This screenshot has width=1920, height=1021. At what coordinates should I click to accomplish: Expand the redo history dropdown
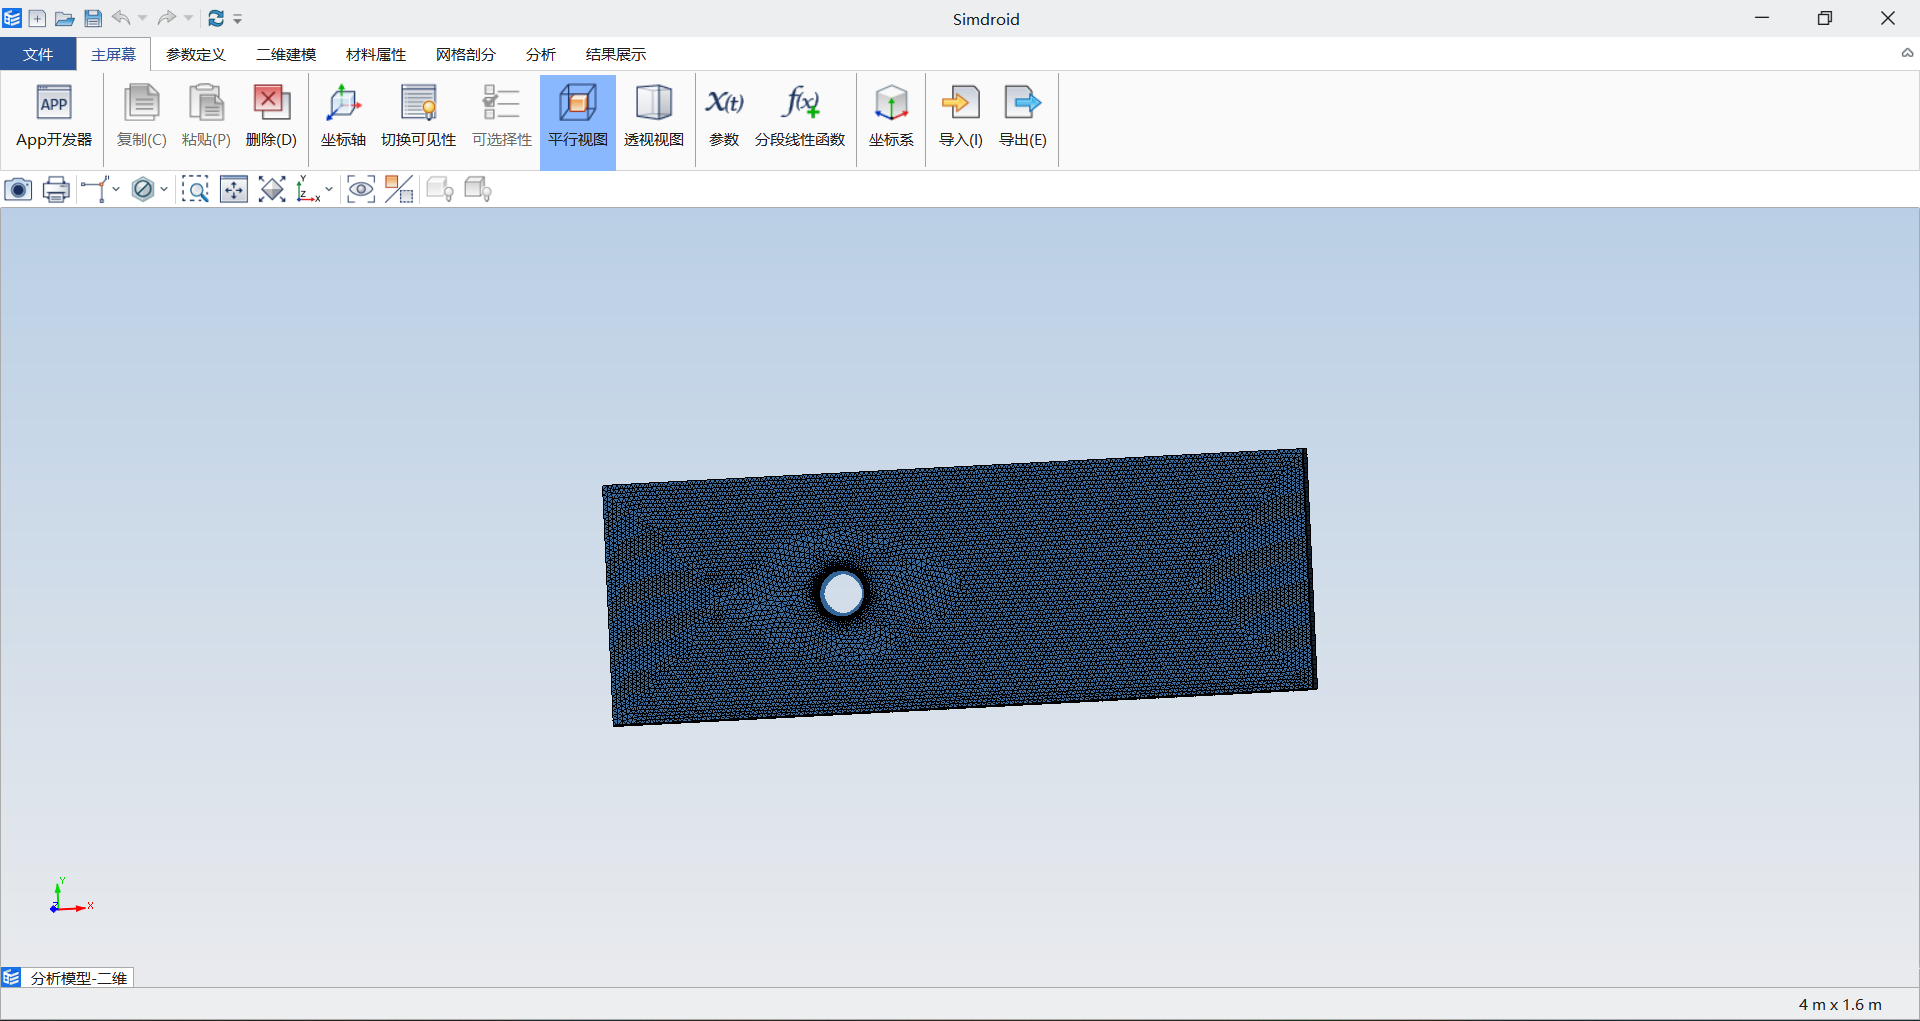coord(188,18)
